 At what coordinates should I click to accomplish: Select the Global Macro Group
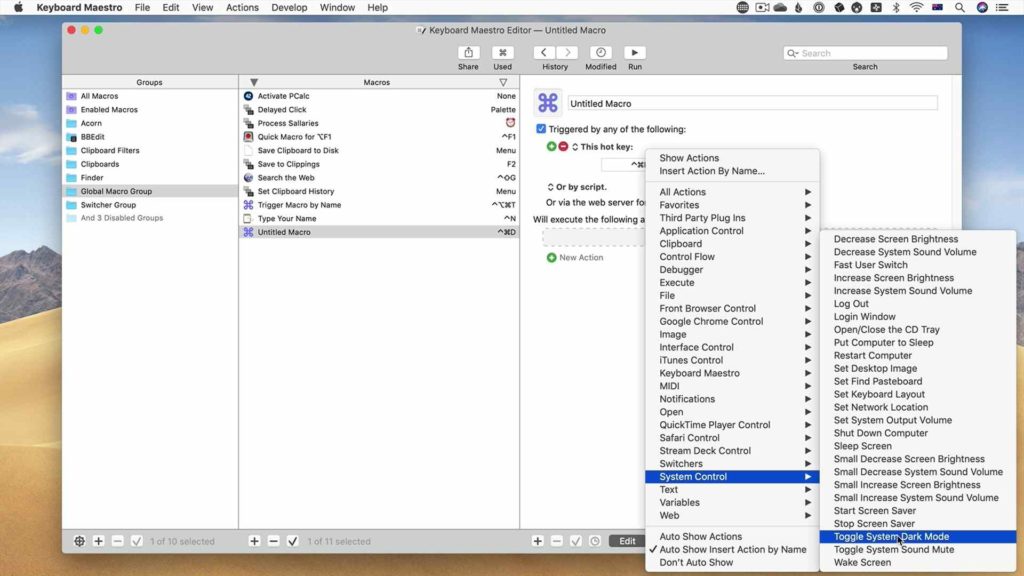coord(150,191)
